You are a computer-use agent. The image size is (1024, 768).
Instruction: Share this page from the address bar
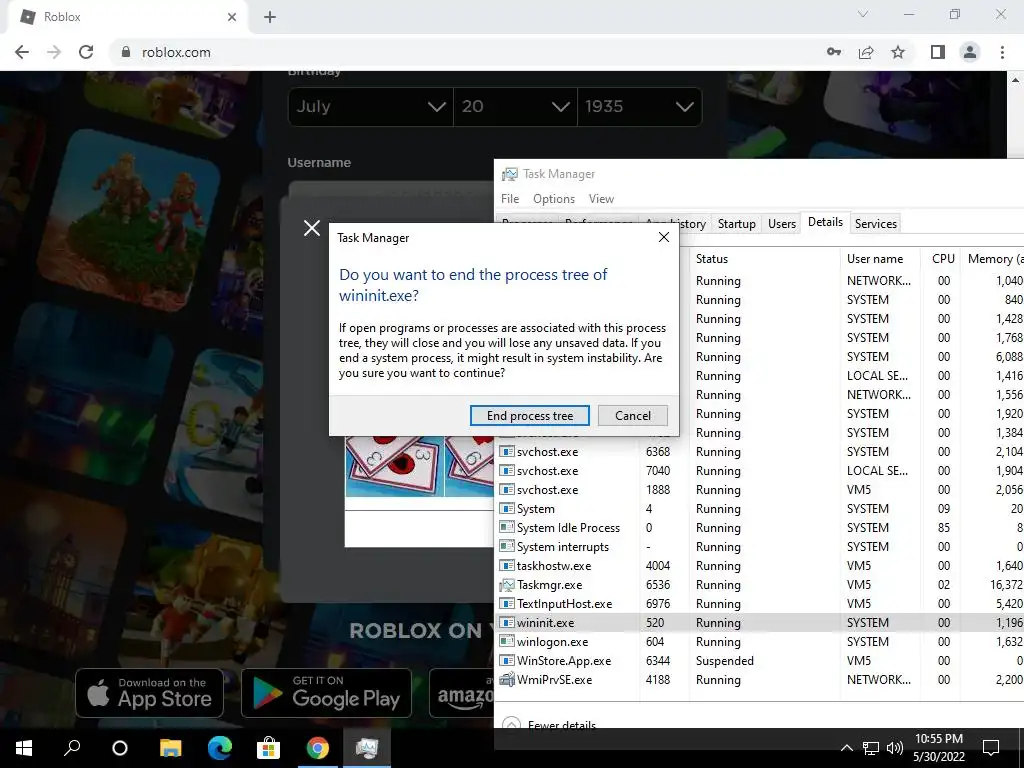[866, 52]
